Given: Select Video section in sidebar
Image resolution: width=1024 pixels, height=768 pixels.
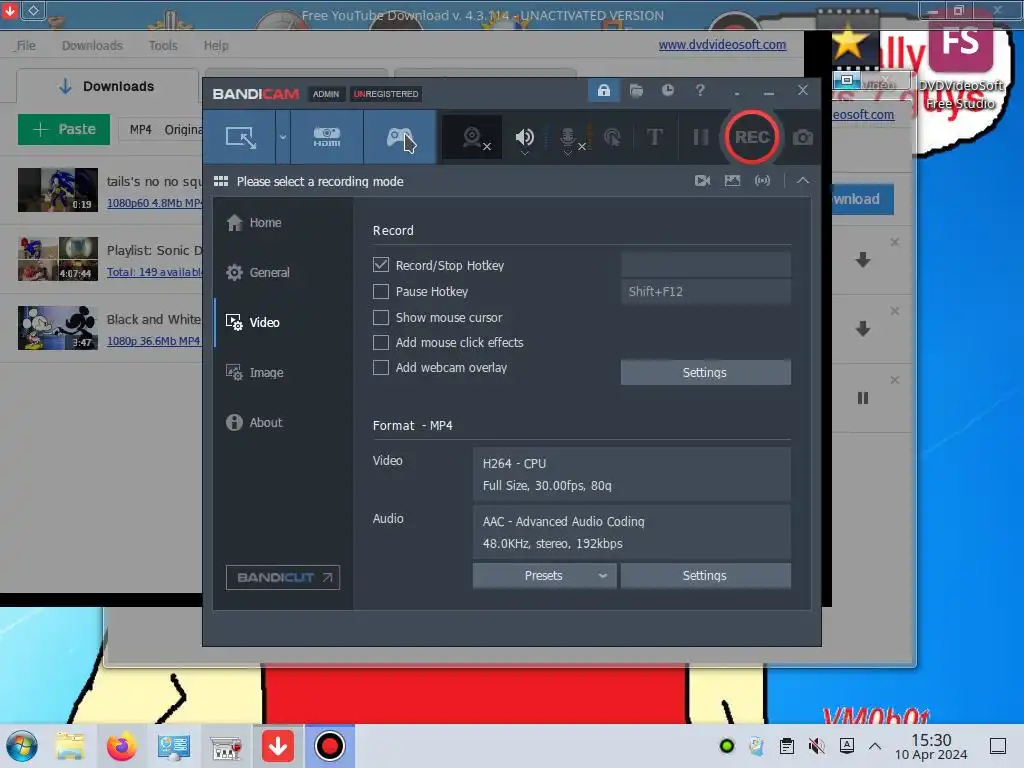Looking at the screenshot, I should [283, 323].
